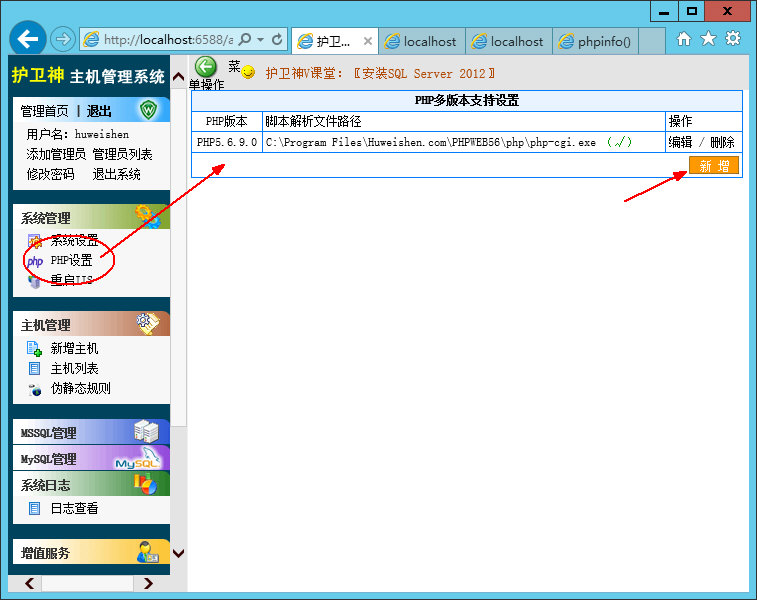Open PHP设置 menu item
The height and width of the screenshot is (600, 757).
click(x=71, y=260)
